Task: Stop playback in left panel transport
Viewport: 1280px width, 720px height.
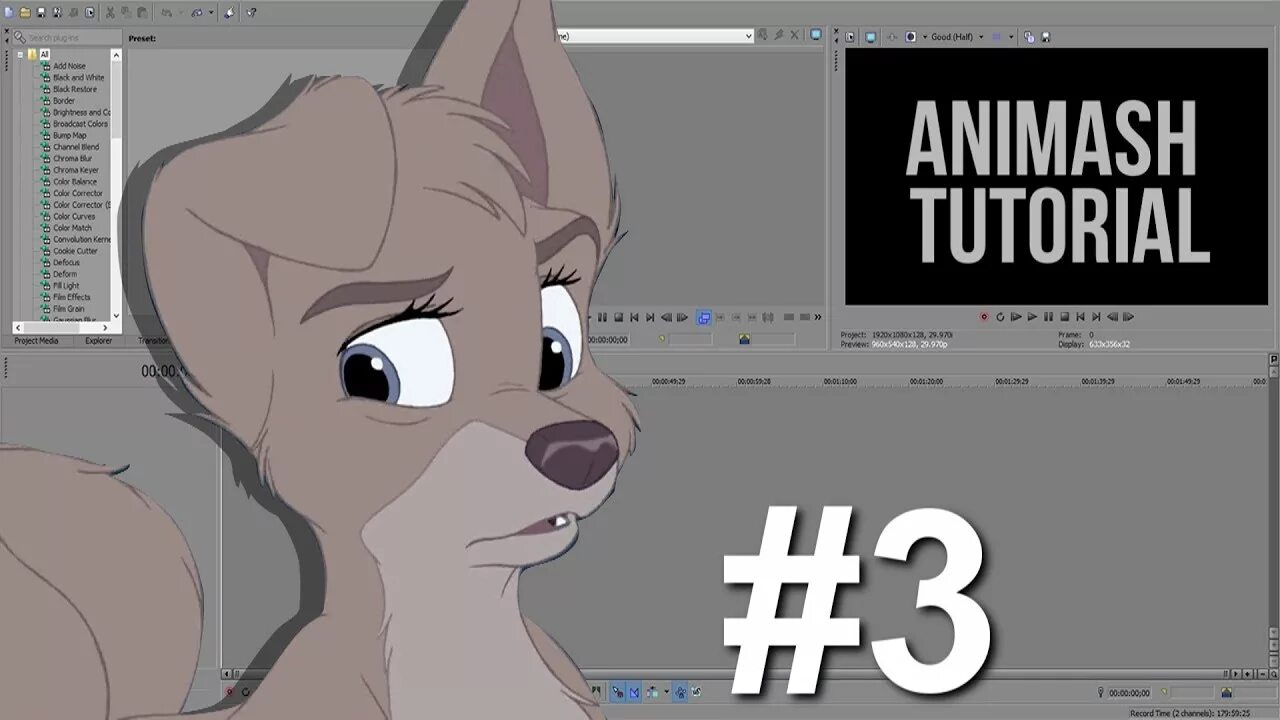Action: click(618, 317)
